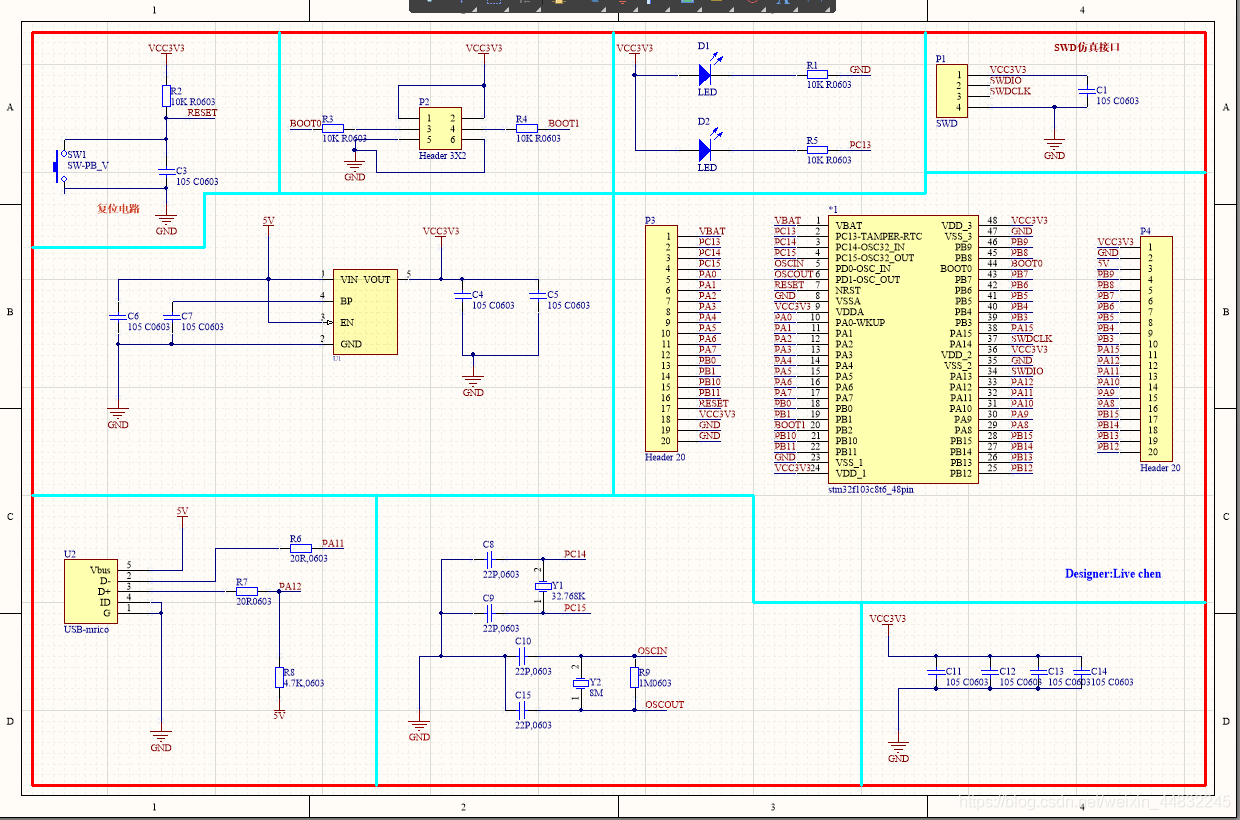The height and width of the screenshot is (820, 1240).
Task: Select capacitor C6 on regulator input
Action: [118, 316]
